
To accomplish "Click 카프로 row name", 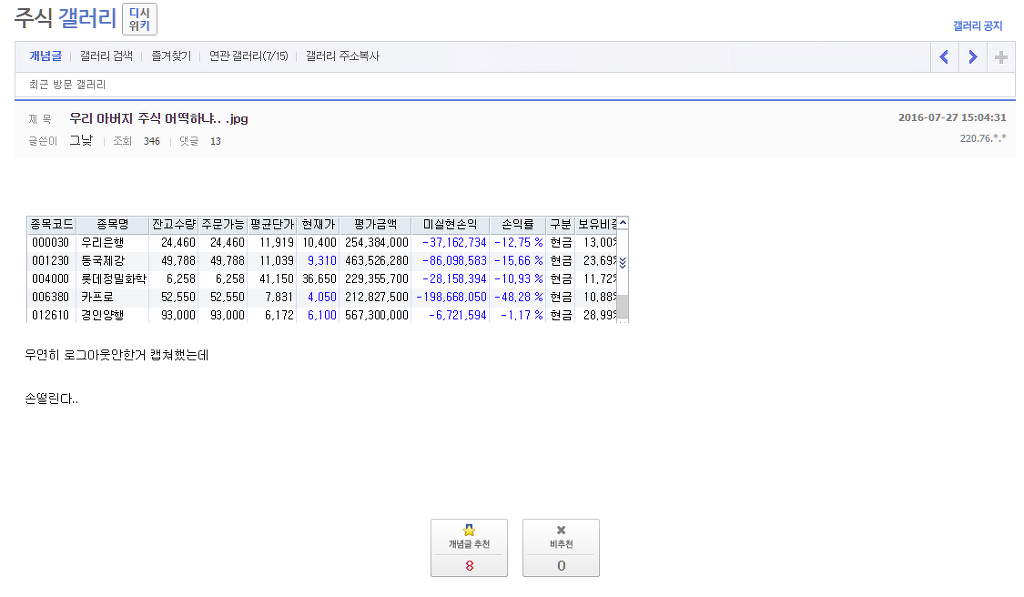I will [97, 297].
